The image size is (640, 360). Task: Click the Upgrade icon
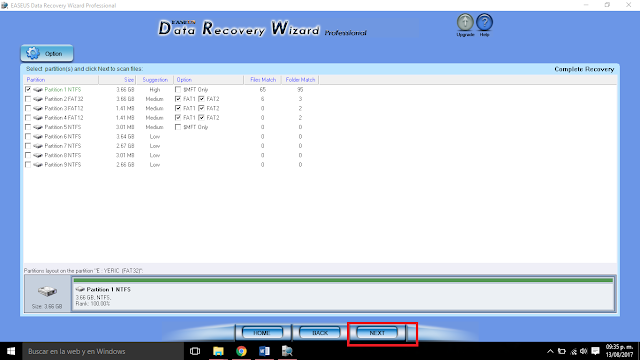(x=465, y=23)
